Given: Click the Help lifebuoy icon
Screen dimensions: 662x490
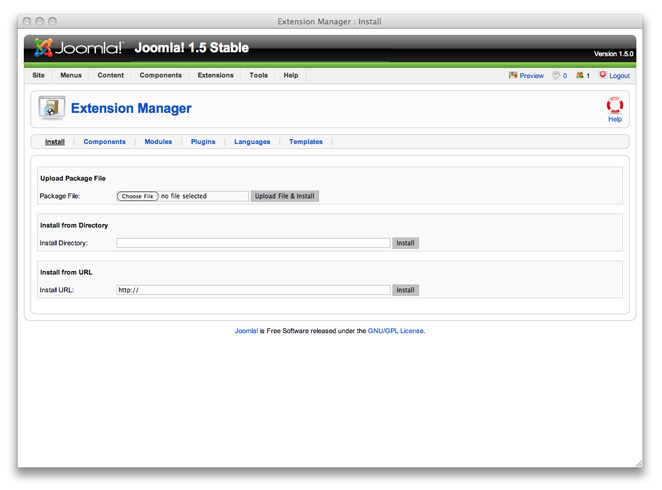Looking at the screenshot, I should coord(614,105).
